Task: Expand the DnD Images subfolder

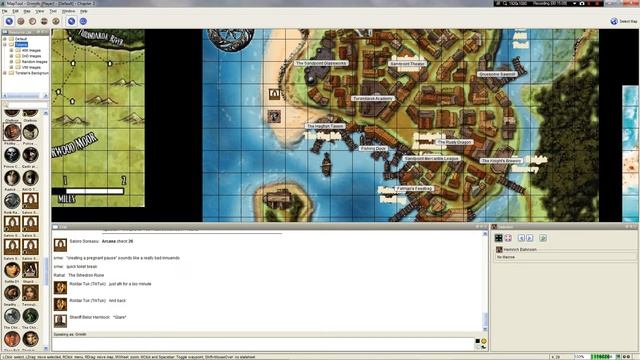Action: point(11,56)
